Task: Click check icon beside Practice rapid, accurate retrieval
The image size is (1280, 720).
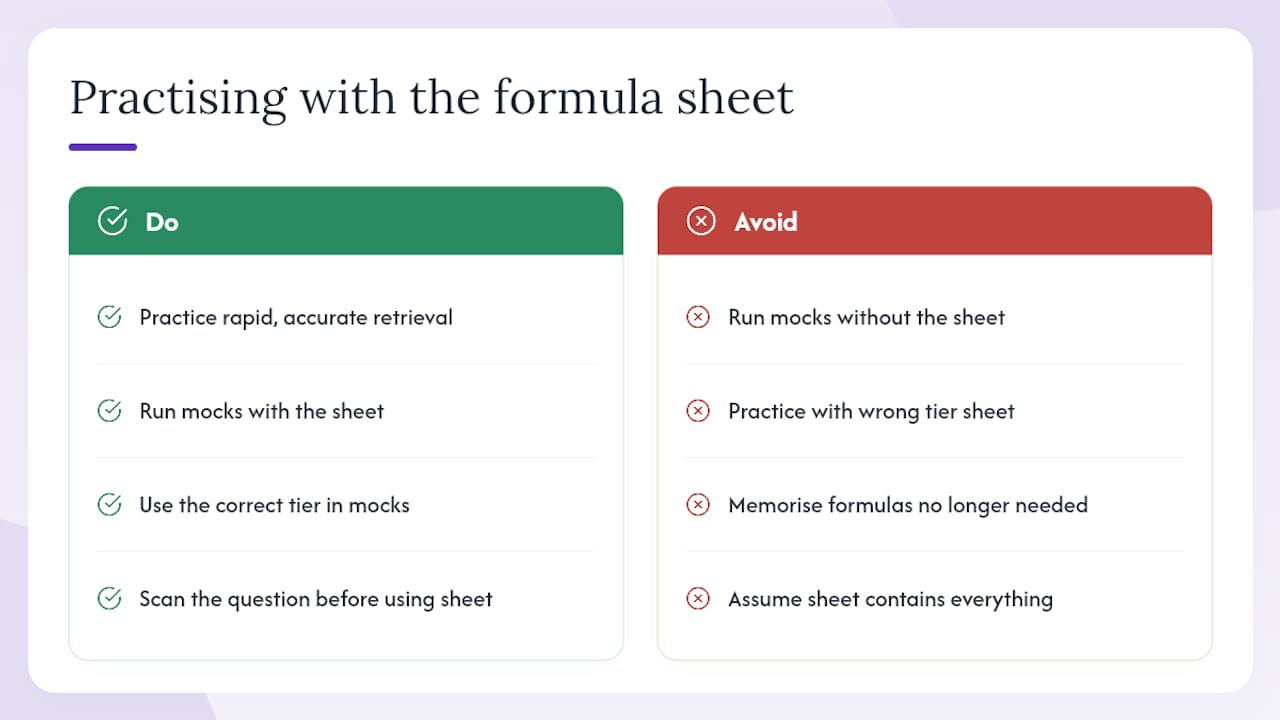Action: pos(109,317)
